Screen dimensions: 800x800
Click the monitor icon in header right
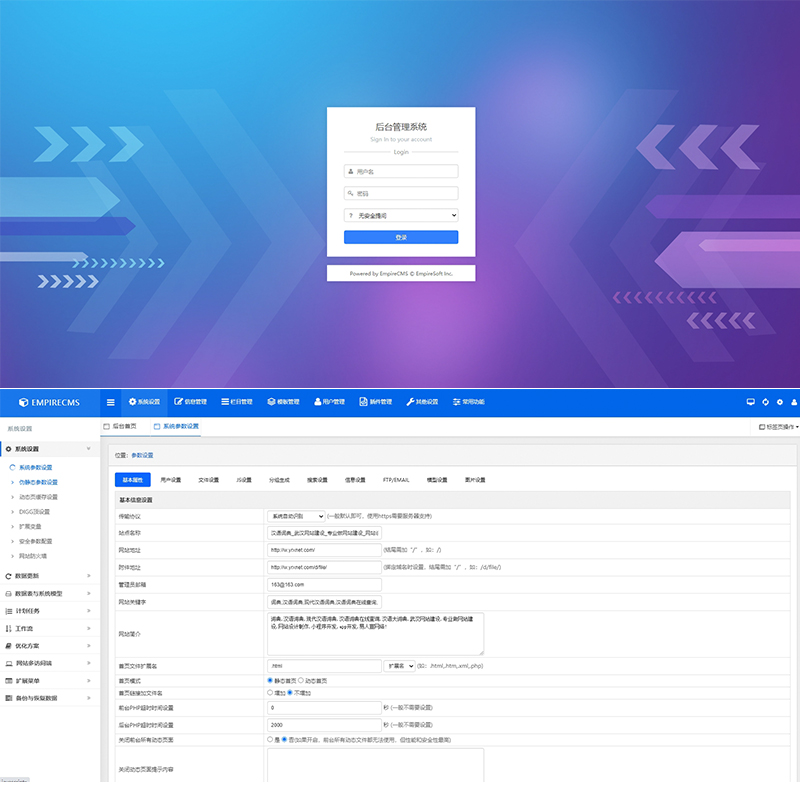coord(751,402)
